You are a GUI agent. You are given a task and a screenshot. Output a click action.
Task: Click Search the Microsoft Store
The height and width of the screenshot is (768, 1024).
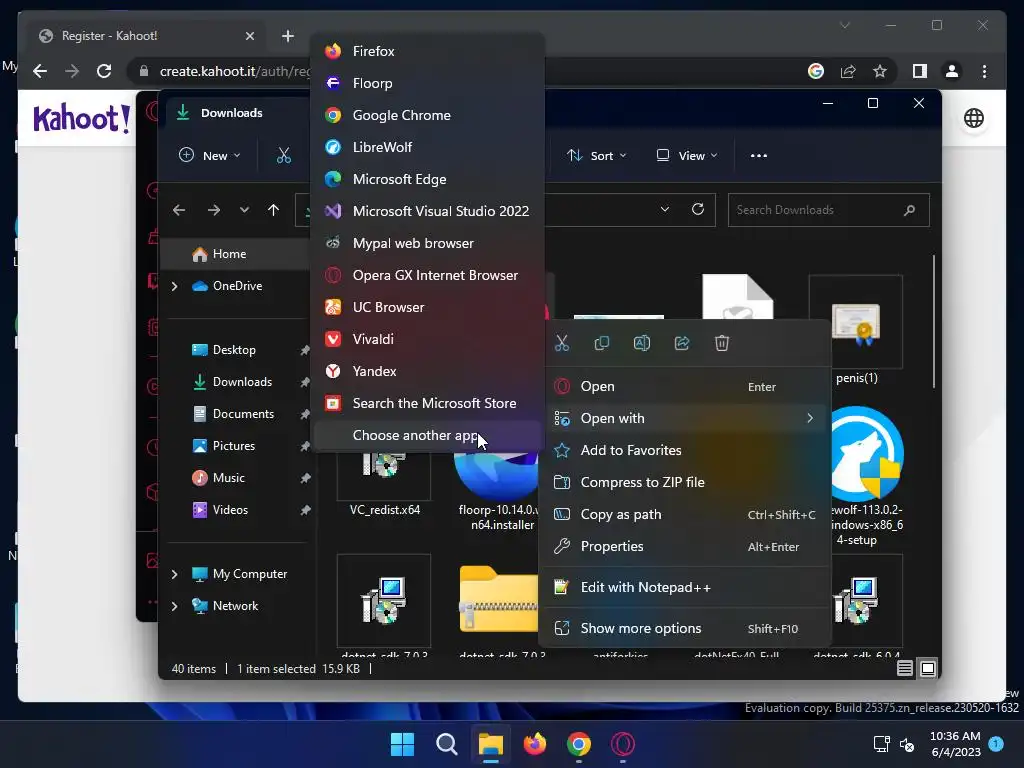(x=428, y=403)
